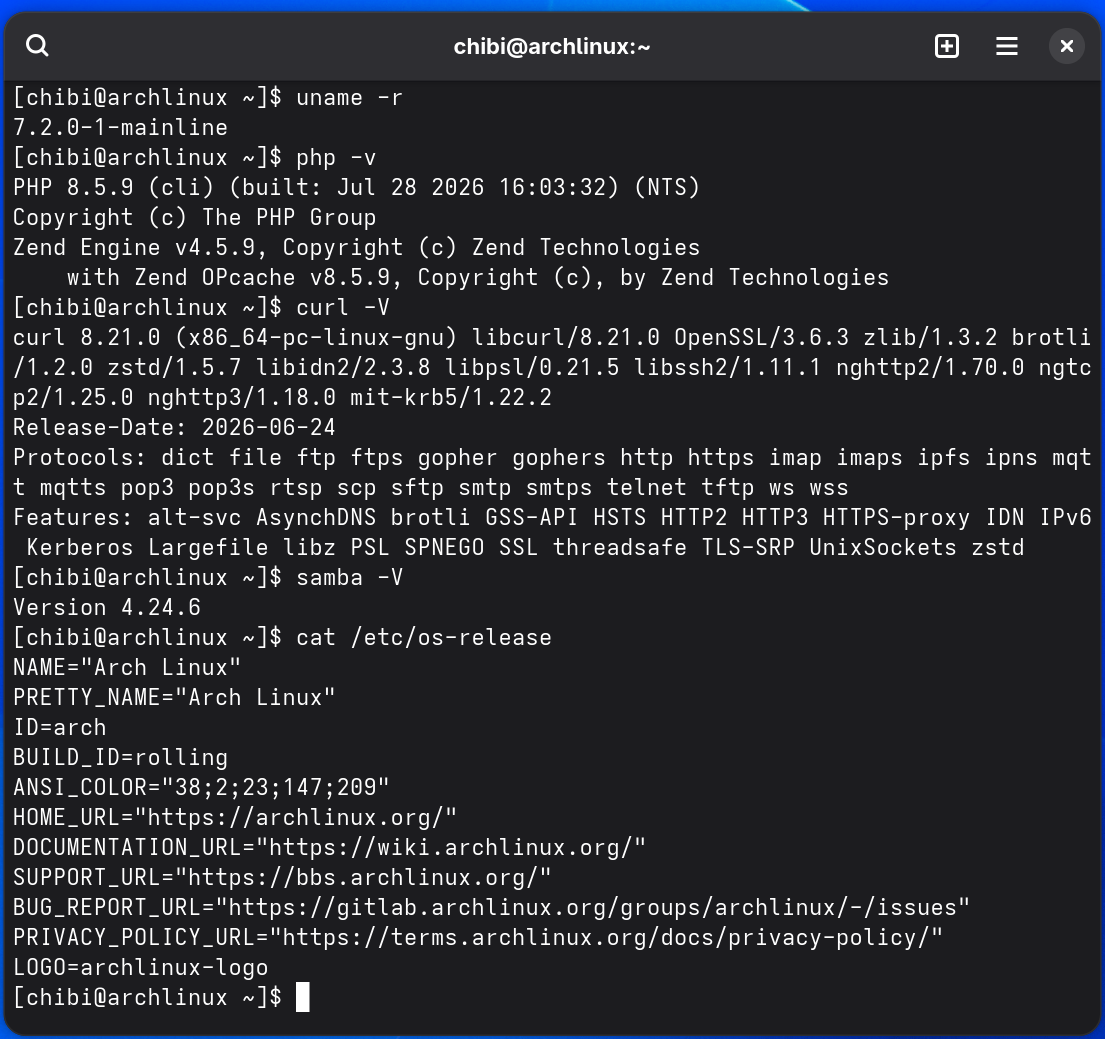Click the 'samba -V' command line
1105x1039 pixels.
(208, 577)
